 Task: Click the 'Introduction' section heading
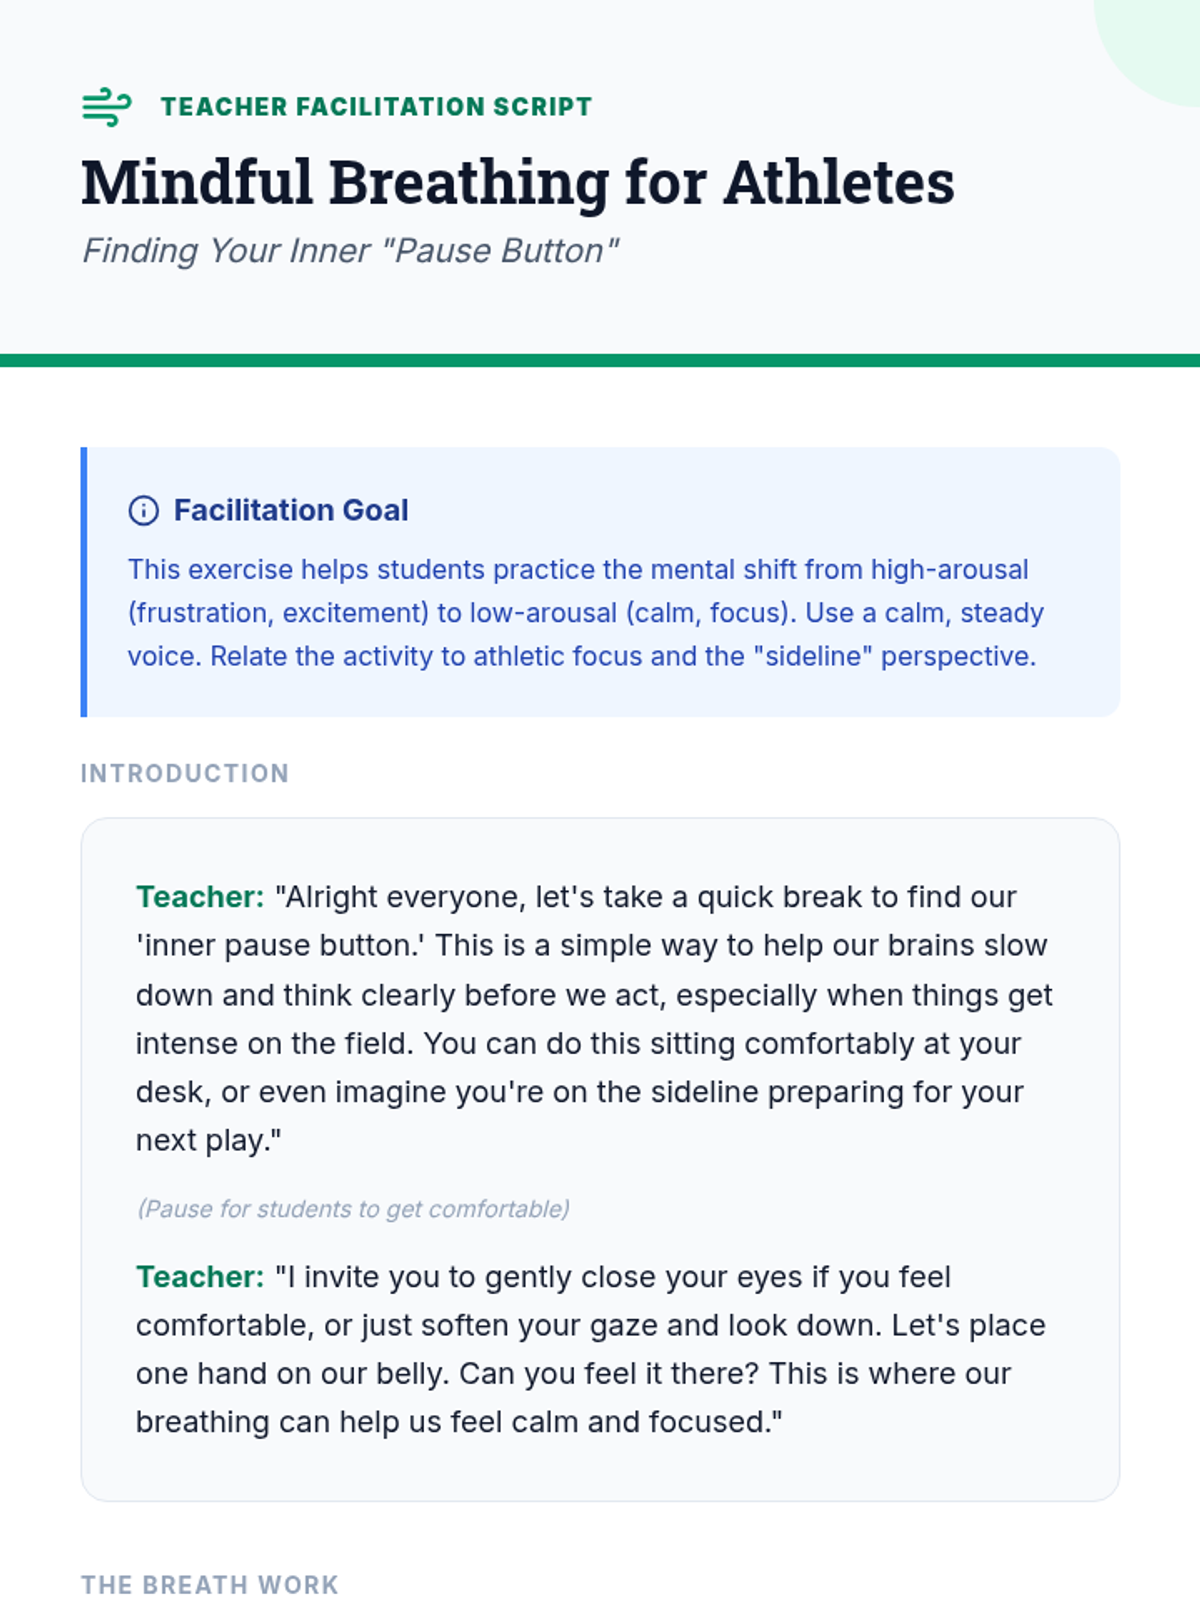coord(185,773)
